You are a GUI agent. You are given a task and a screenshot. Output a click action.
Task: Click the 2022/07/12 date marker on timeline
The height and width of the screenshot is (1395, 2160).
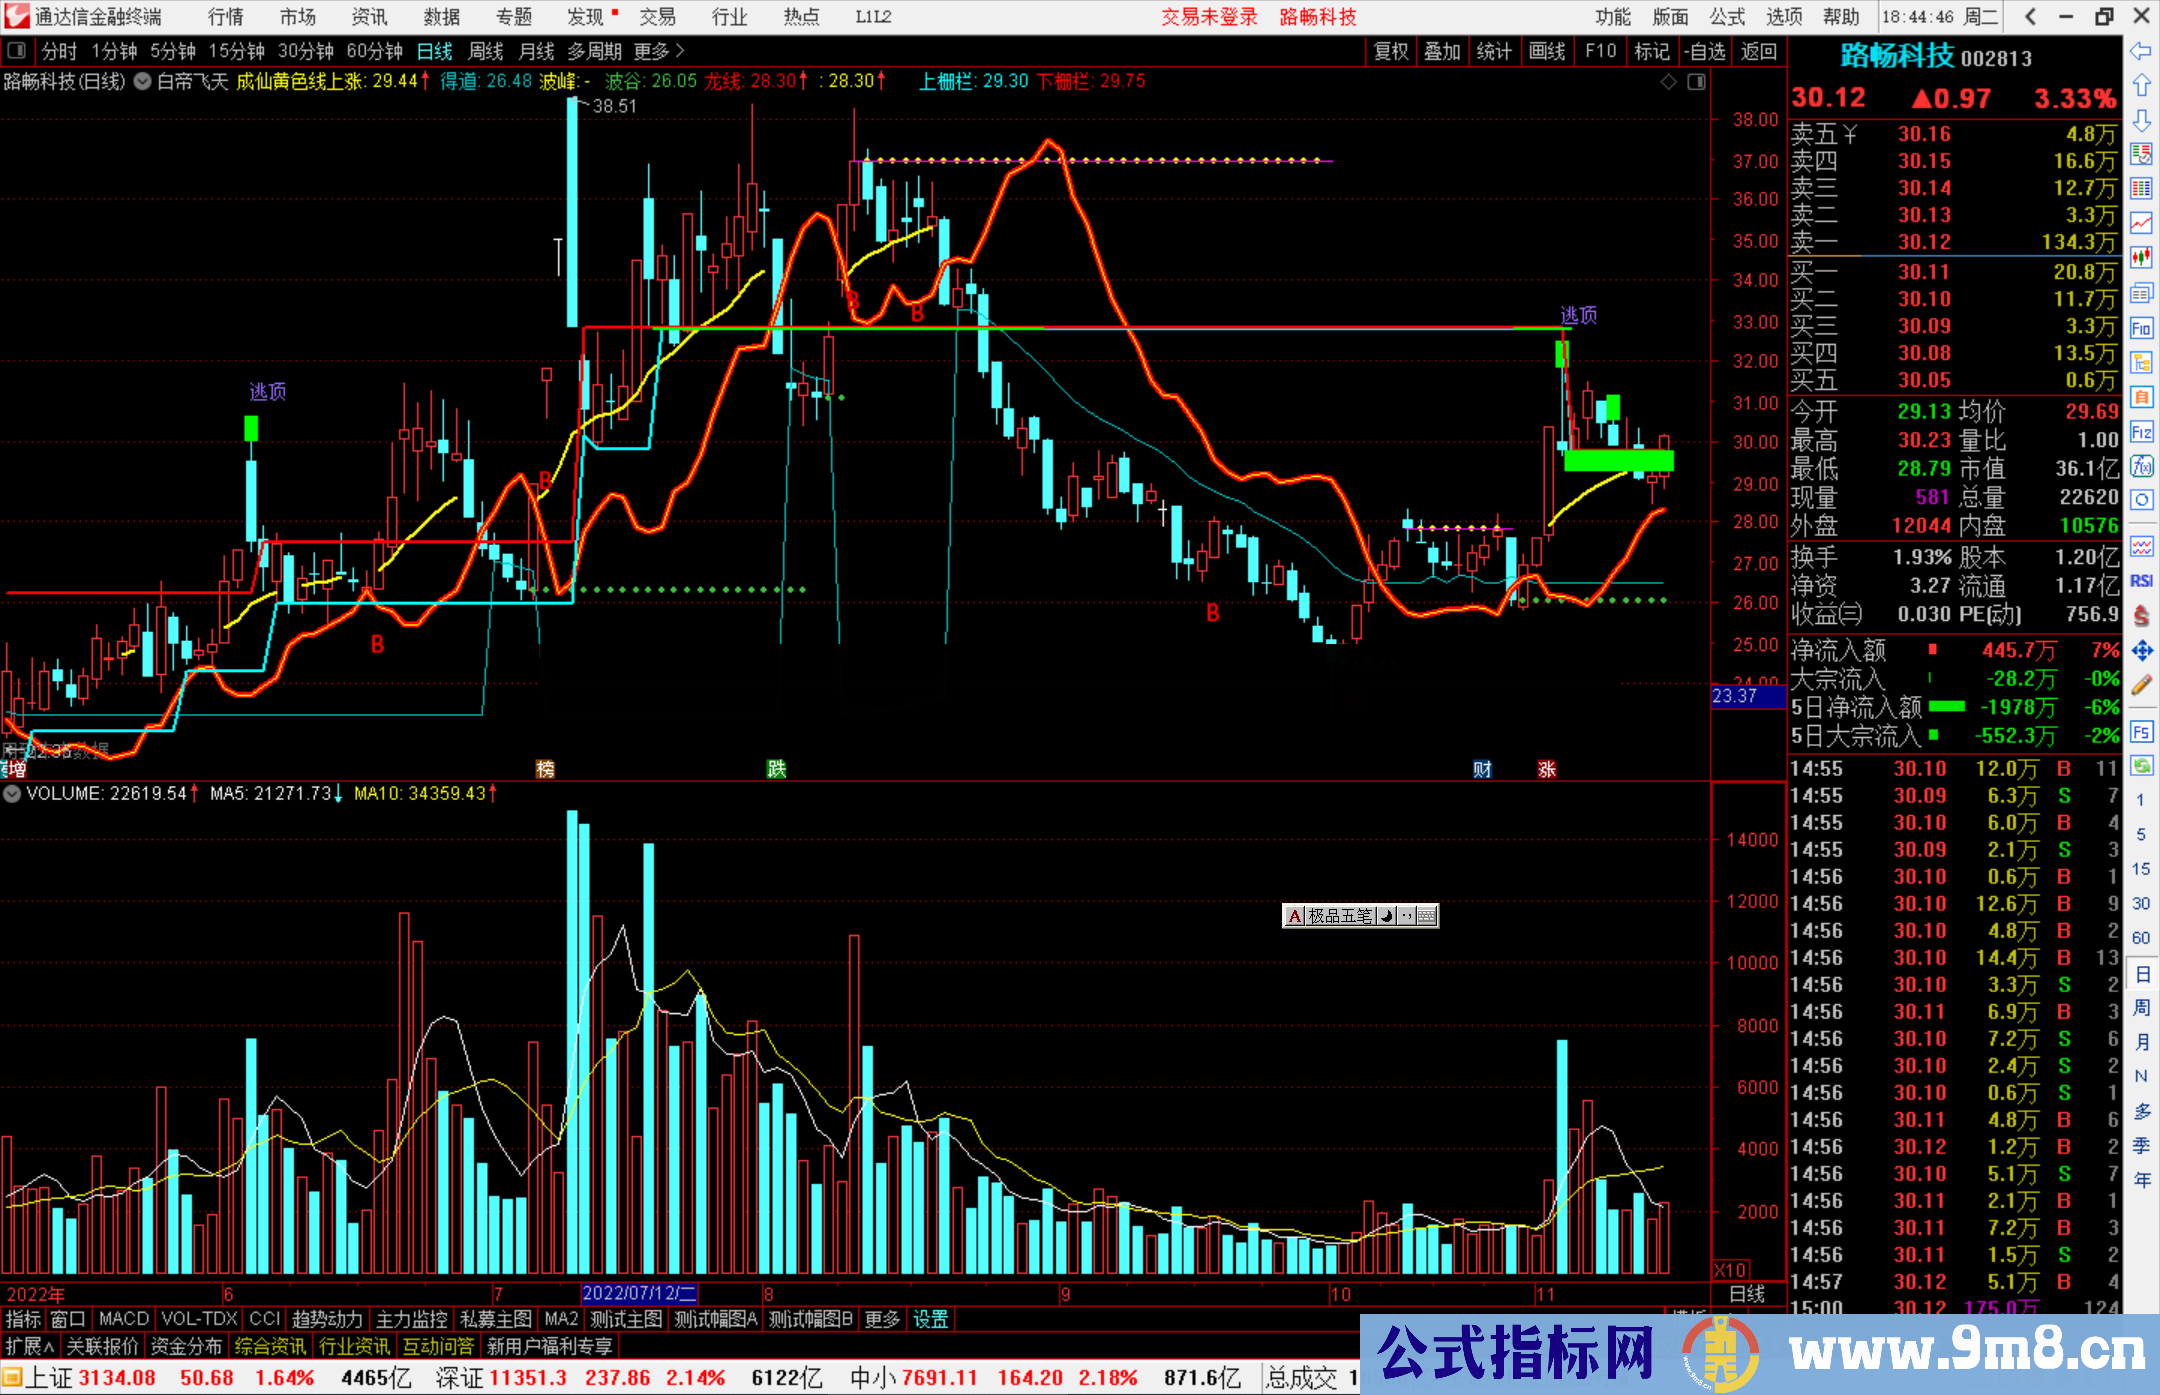[639, 1294]
